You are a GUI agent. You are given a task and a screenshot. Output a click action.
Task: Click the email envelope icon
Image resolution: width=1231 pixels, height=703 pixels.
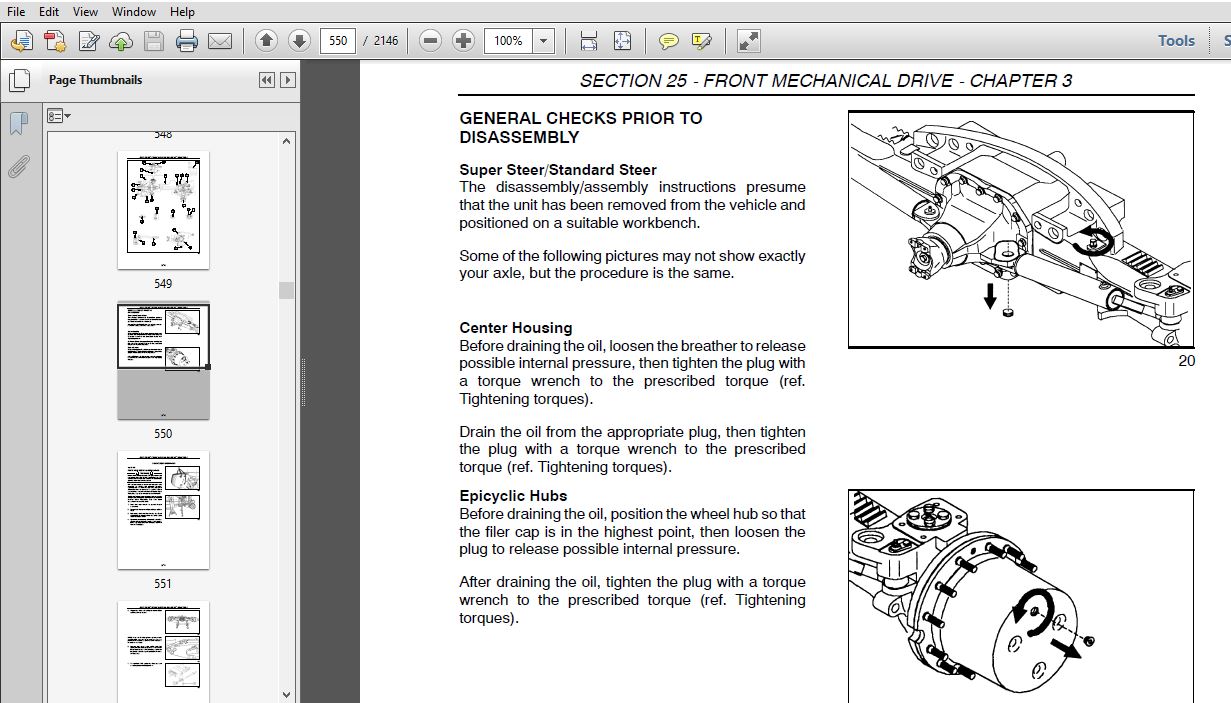coord(219,41)
